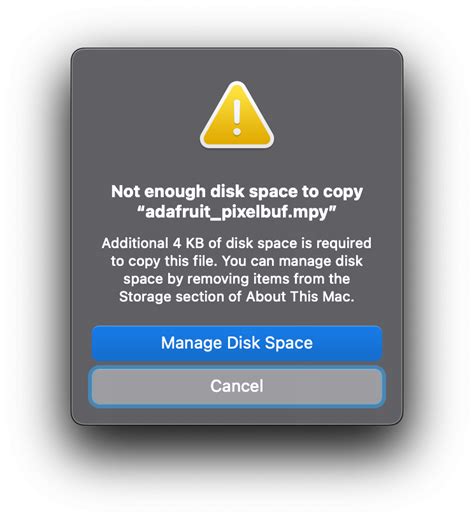
Task: Click the "Additional 4 KB of disk space" message line
Action: [237, 243]
